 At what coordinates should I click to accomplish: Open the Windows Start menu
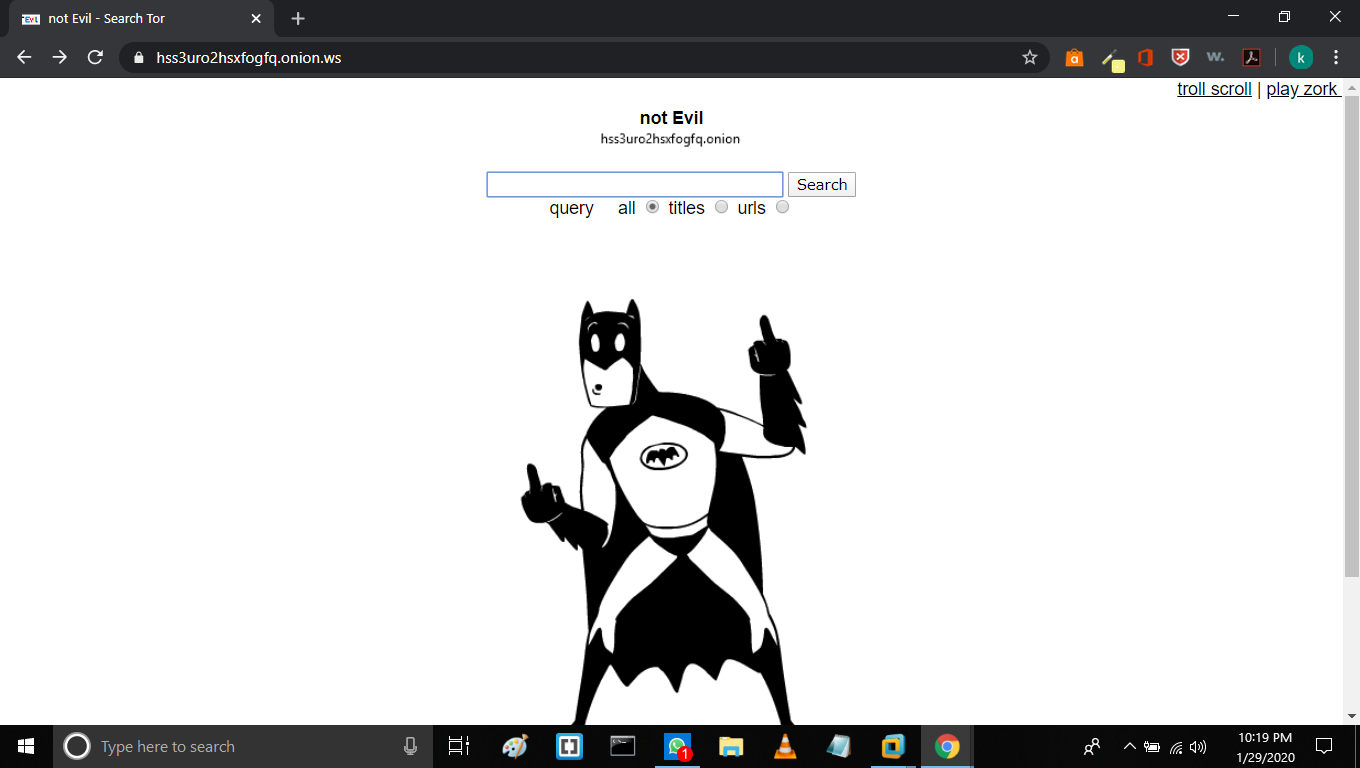pyautogui.click(x=26, y=746)
